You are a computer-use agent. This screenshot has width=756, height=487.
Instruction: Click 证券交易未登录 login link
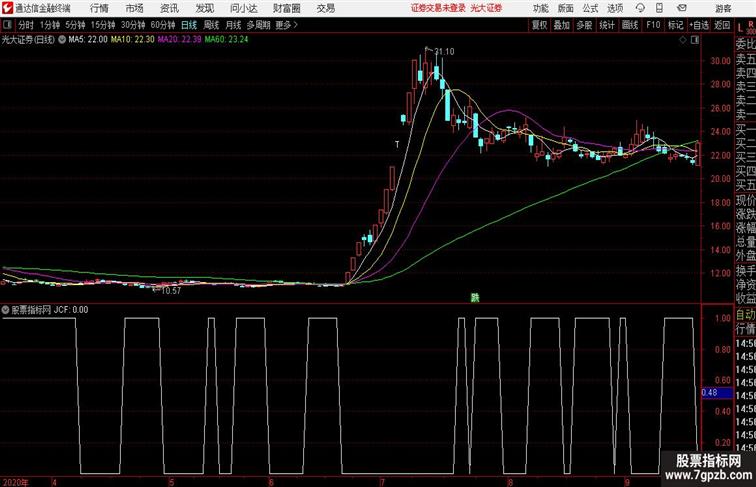click(x=438, y=8)
